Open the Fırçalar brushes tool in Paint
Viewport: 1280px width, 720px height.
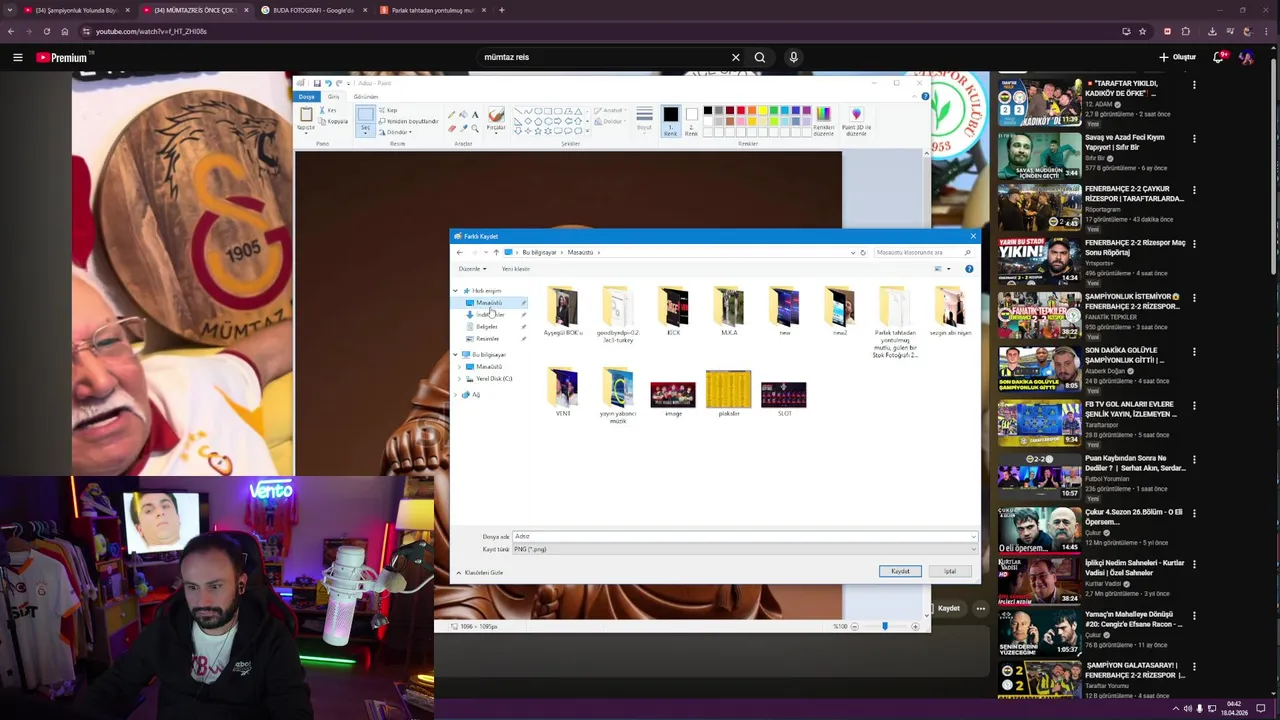(496, 120)
